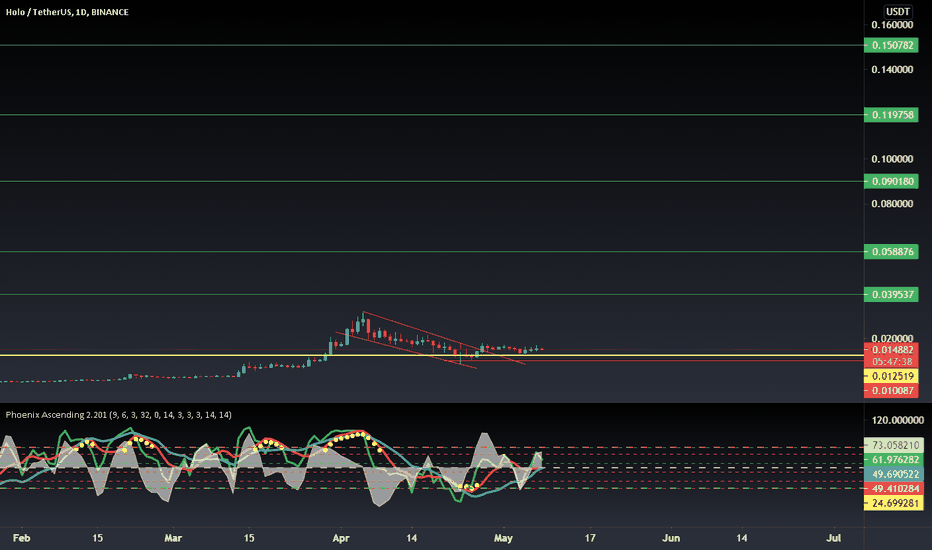Image resolution: width=932 pixels, height=550 pixels.
Task: Select the 0.150782 price level label
Action: (891, 45)
